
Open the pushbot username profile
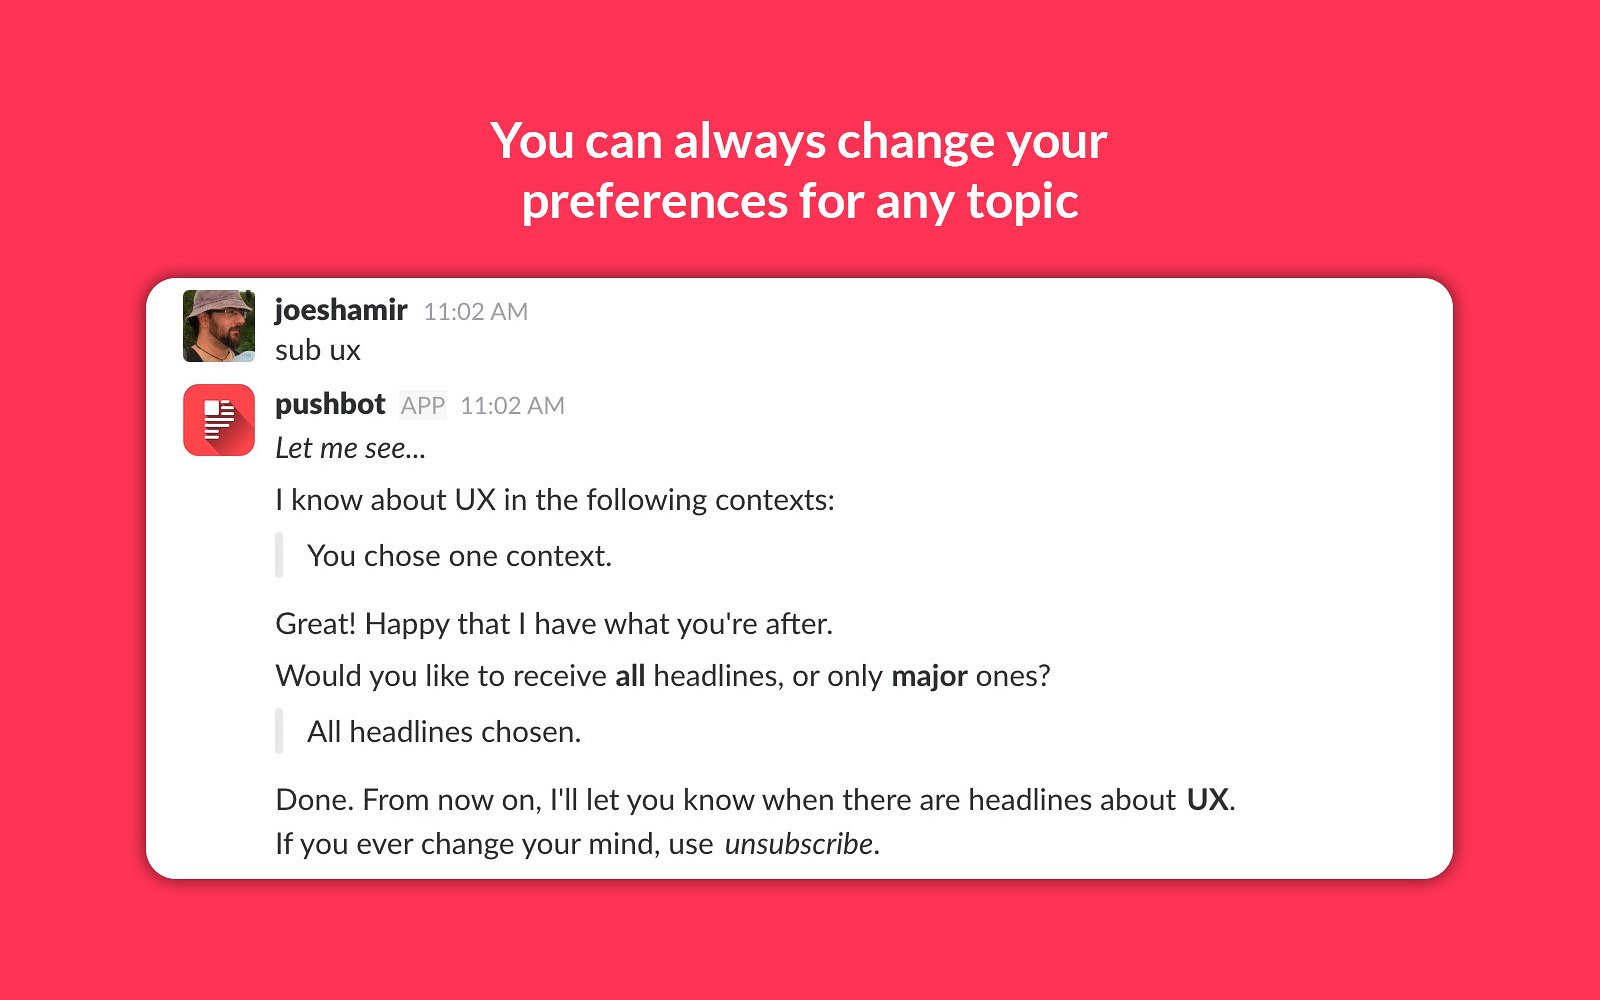330,404
